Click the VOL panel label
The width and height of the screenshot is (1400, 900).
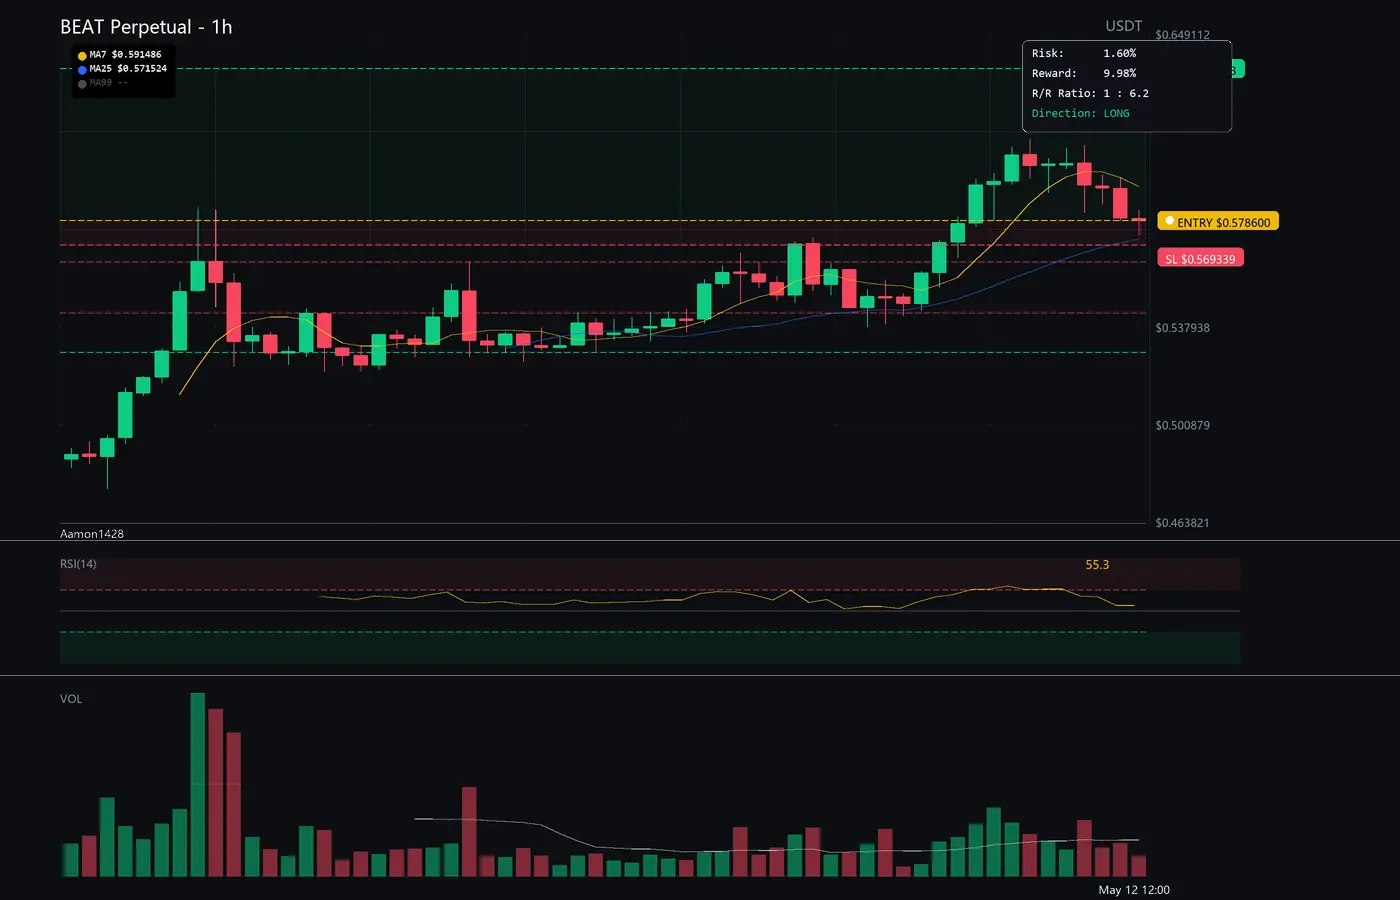tap(71, 699)
